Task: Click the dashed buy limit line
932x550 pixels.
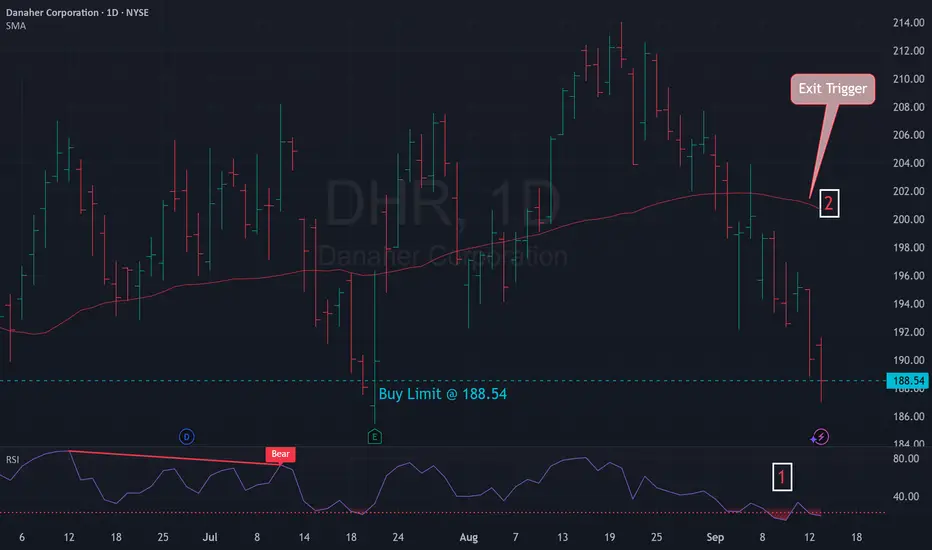Action: [x=443, y=381]
